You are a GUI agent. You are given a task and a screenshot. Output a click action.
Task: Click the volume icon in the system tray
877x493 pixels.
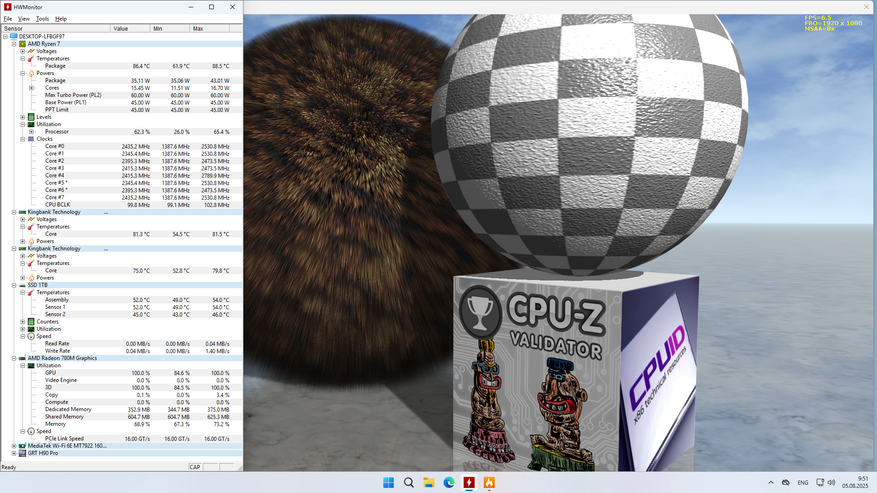831,482
